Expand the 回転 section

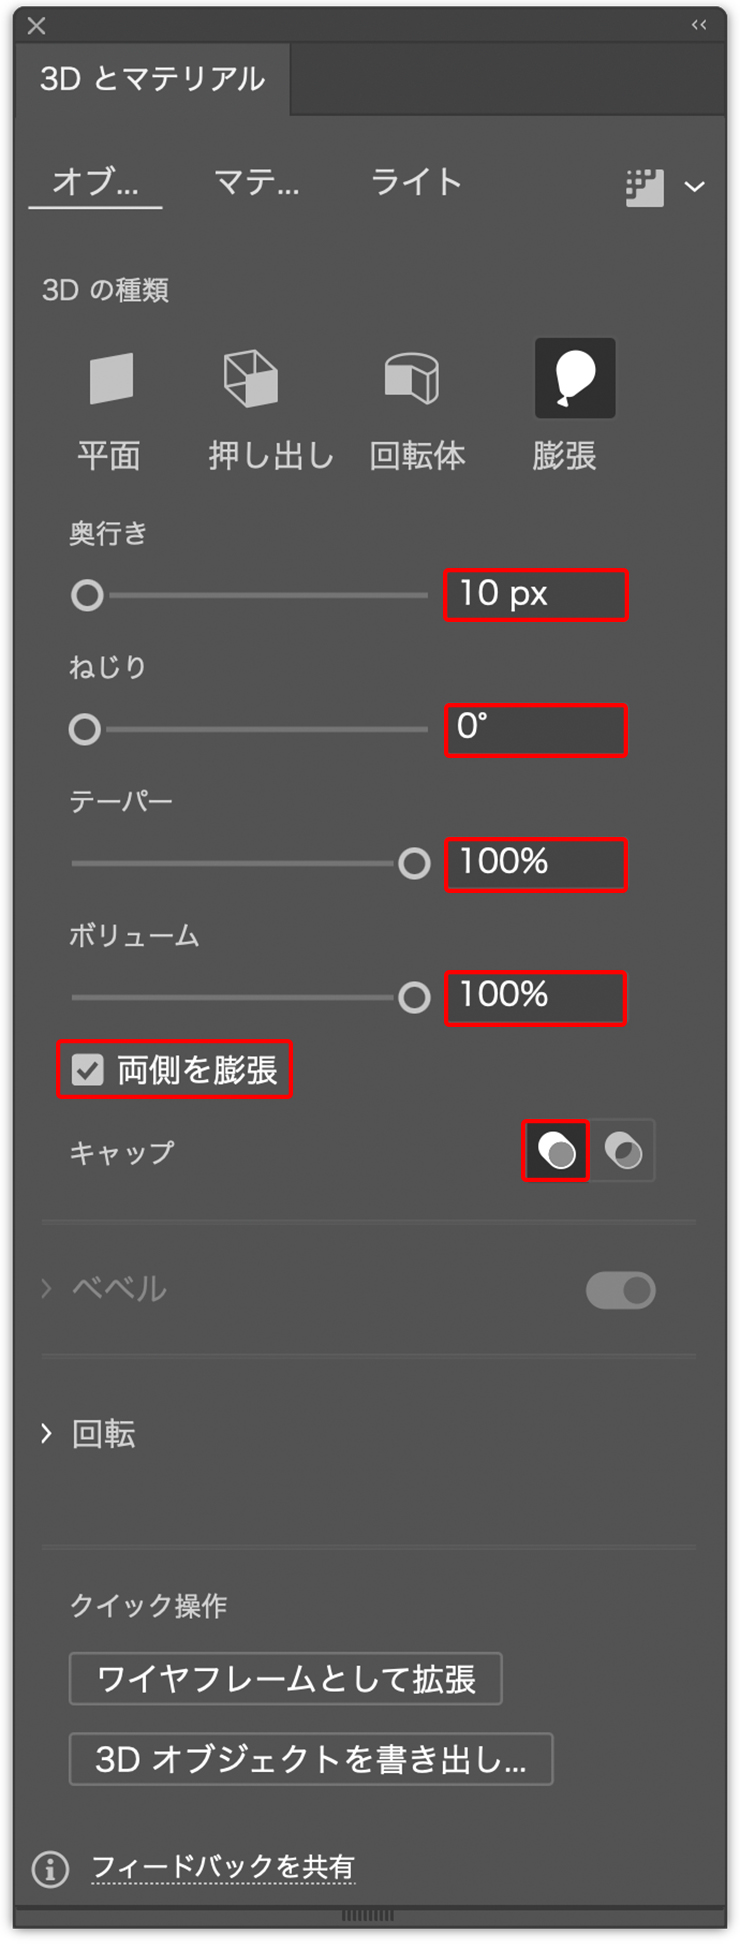pos(47,1434)
